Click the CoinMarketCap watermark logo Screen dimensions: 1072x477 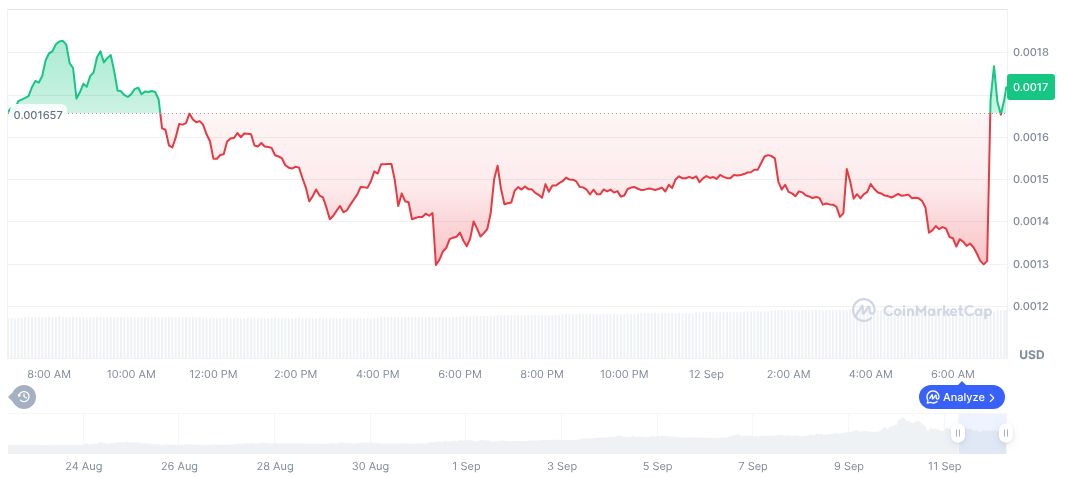[x=864, y=311]
